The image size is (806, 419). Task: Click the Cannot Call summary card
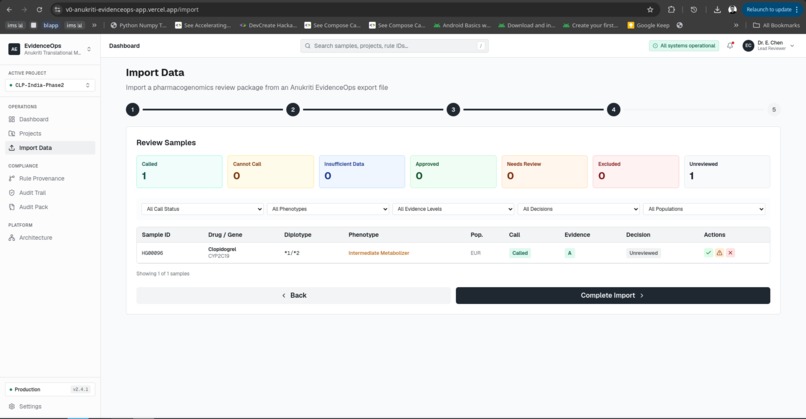(270, 172)
